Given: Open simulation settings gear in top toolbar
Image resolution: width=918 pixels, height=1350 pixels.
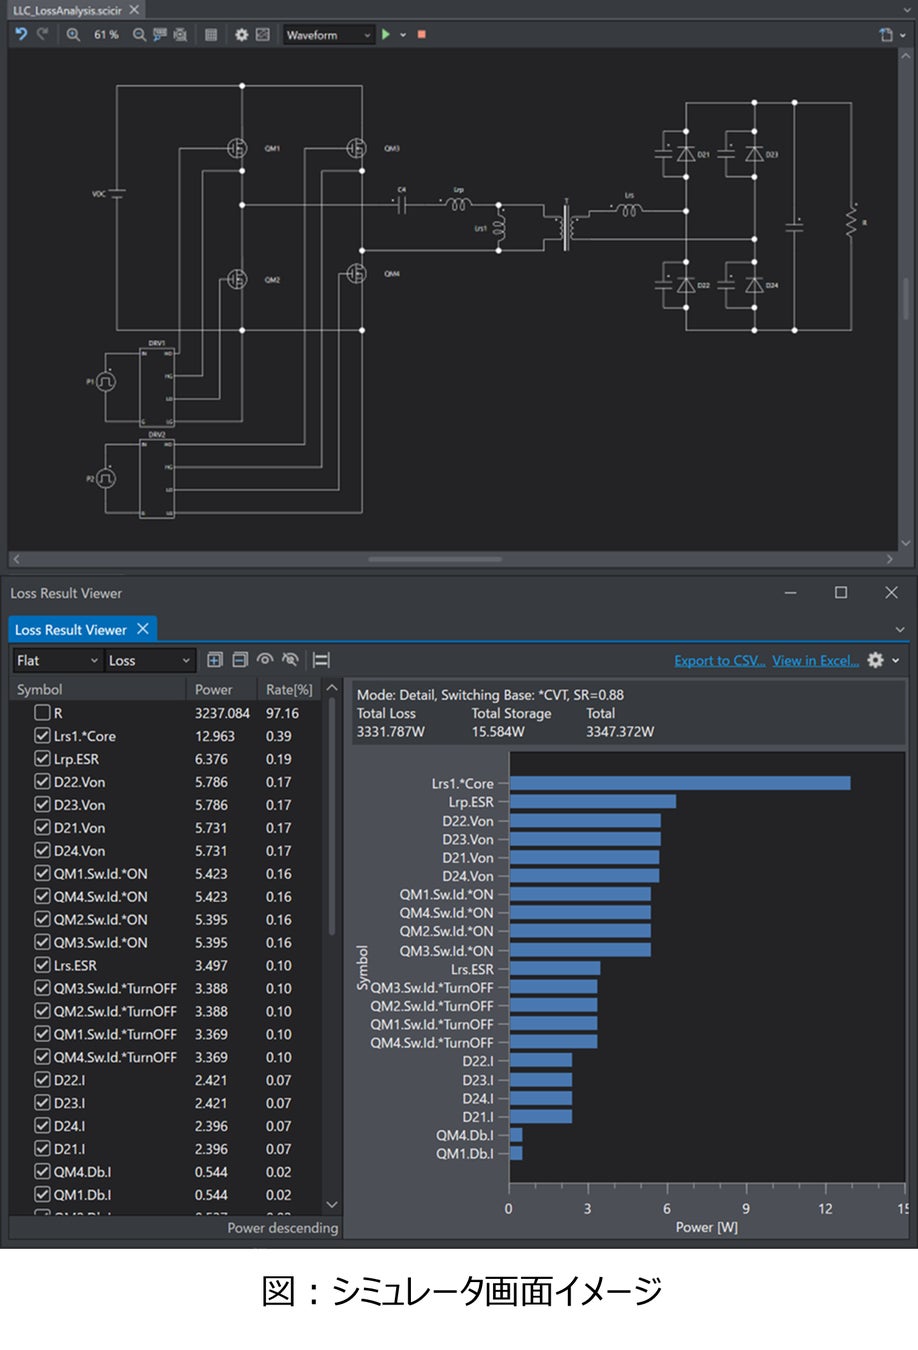Looking at the screenshot, I should pyautogui.click(x=241, y=34).
